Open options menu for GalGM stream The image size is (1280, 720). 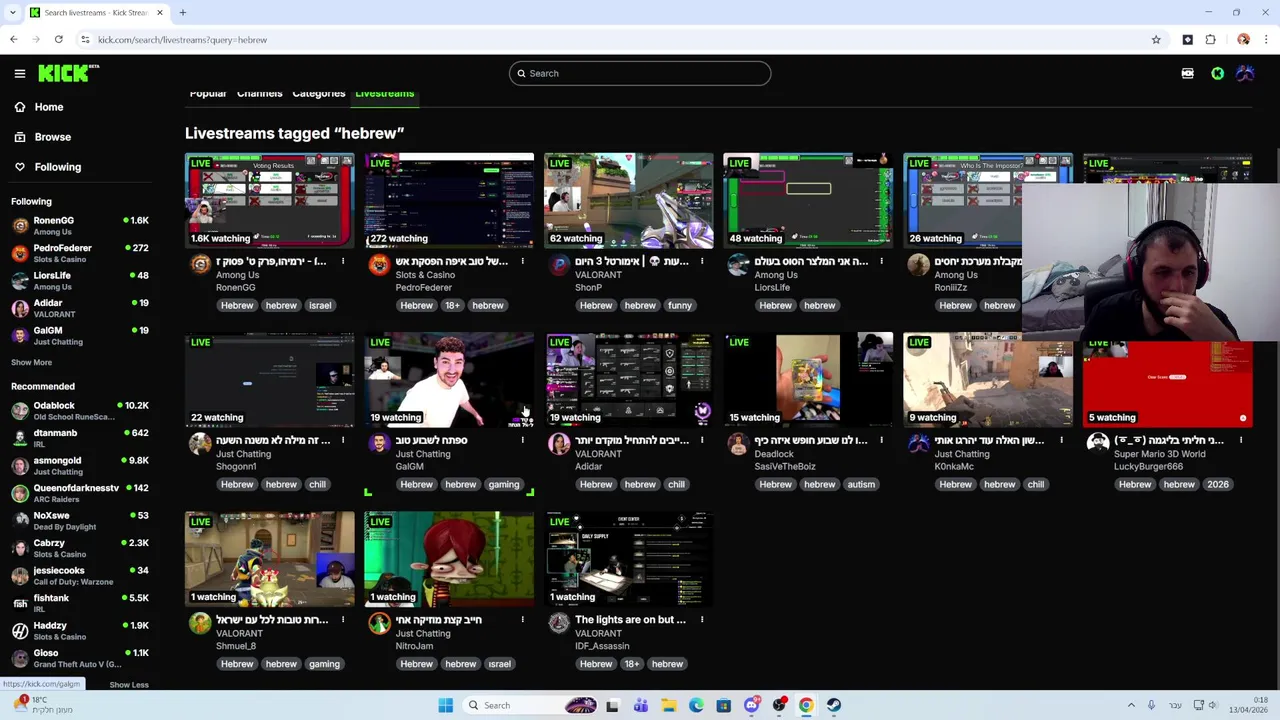click(x=522, y=441)
